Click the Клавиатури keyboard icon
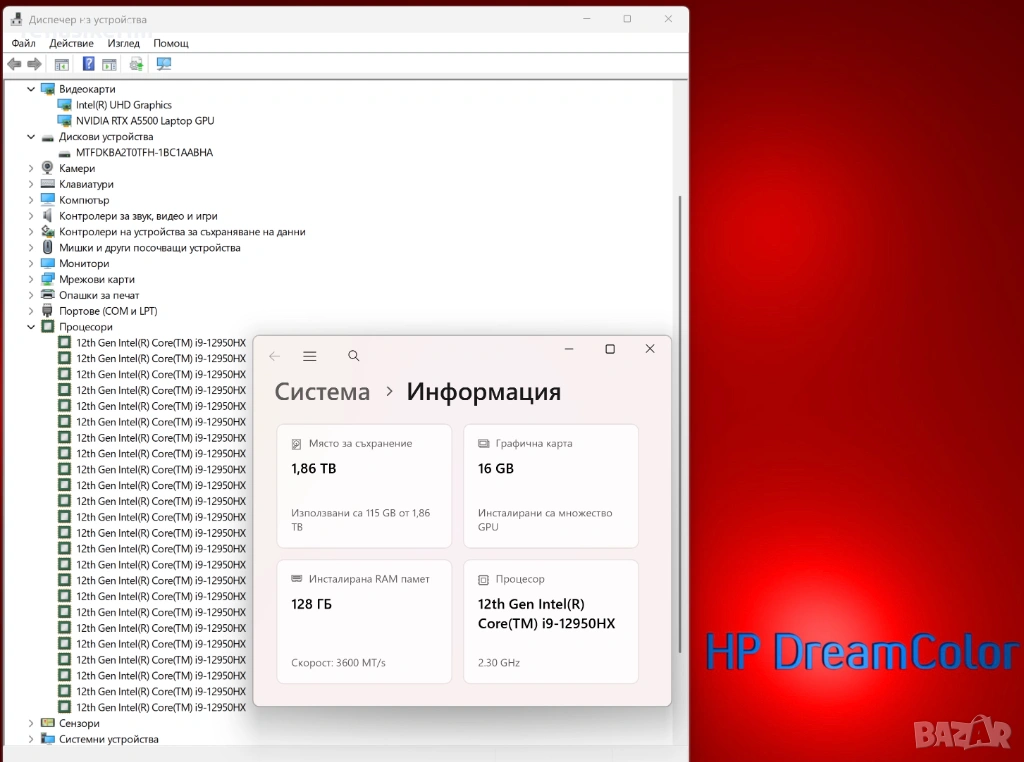1024x762 pixels. [47, 184]
